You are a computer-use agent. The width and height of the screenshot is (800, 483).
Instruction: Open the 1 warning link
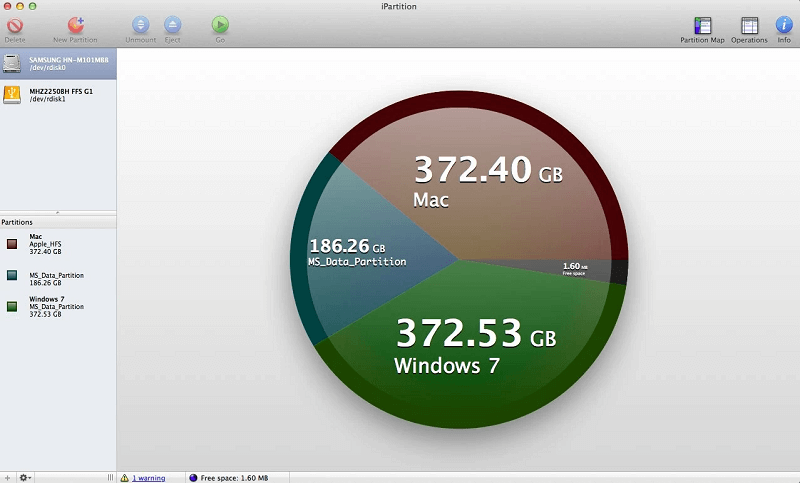148,478
